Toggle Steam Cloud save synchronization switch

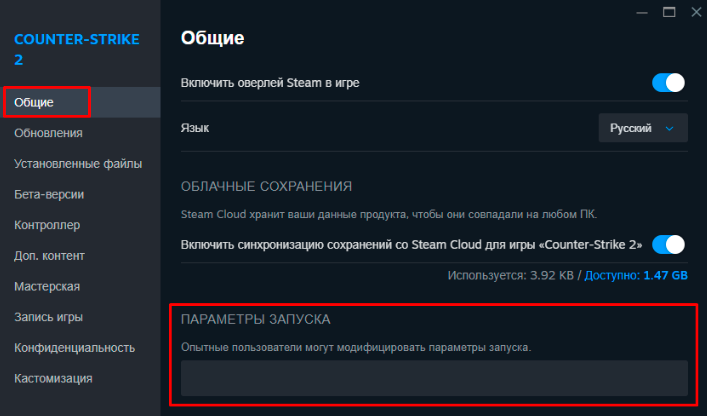pos(668,244)
